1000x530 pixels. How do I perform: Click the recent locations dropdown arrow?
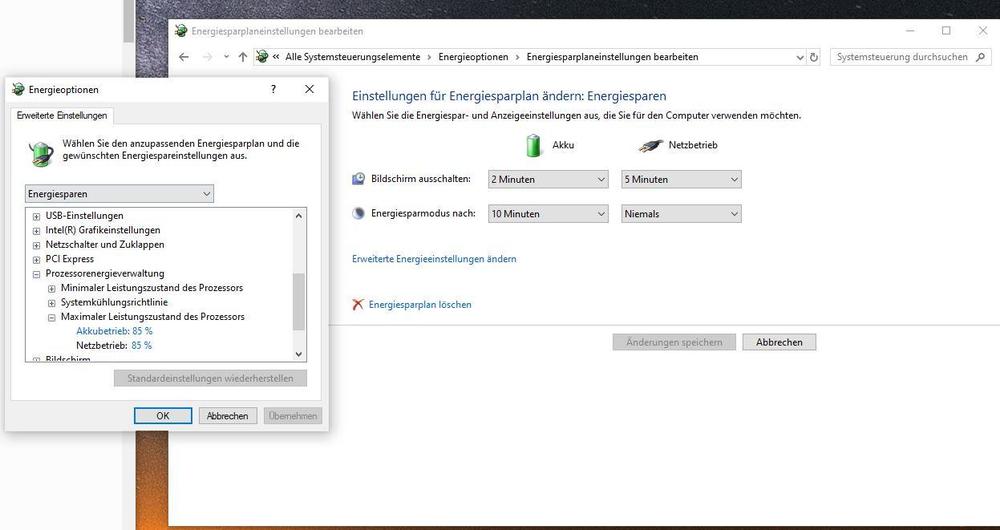(226, 57)
